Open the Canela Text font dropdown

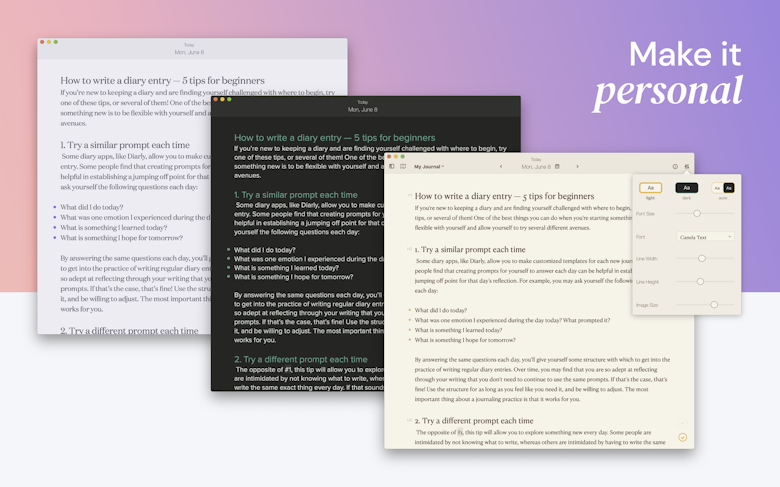point(705,237)
